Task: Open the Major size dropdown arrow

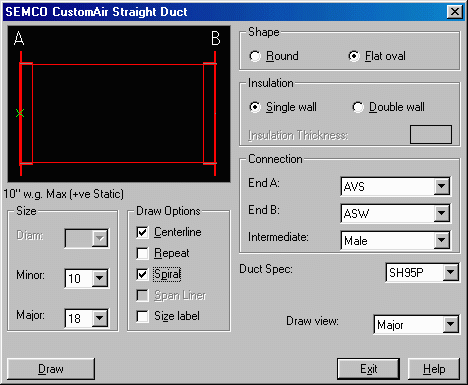Action: [99, 318]
